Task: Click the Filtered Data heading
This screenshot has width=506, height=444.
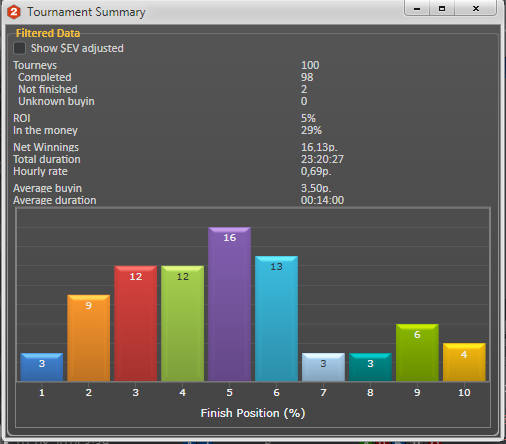Action: [48, 33]
